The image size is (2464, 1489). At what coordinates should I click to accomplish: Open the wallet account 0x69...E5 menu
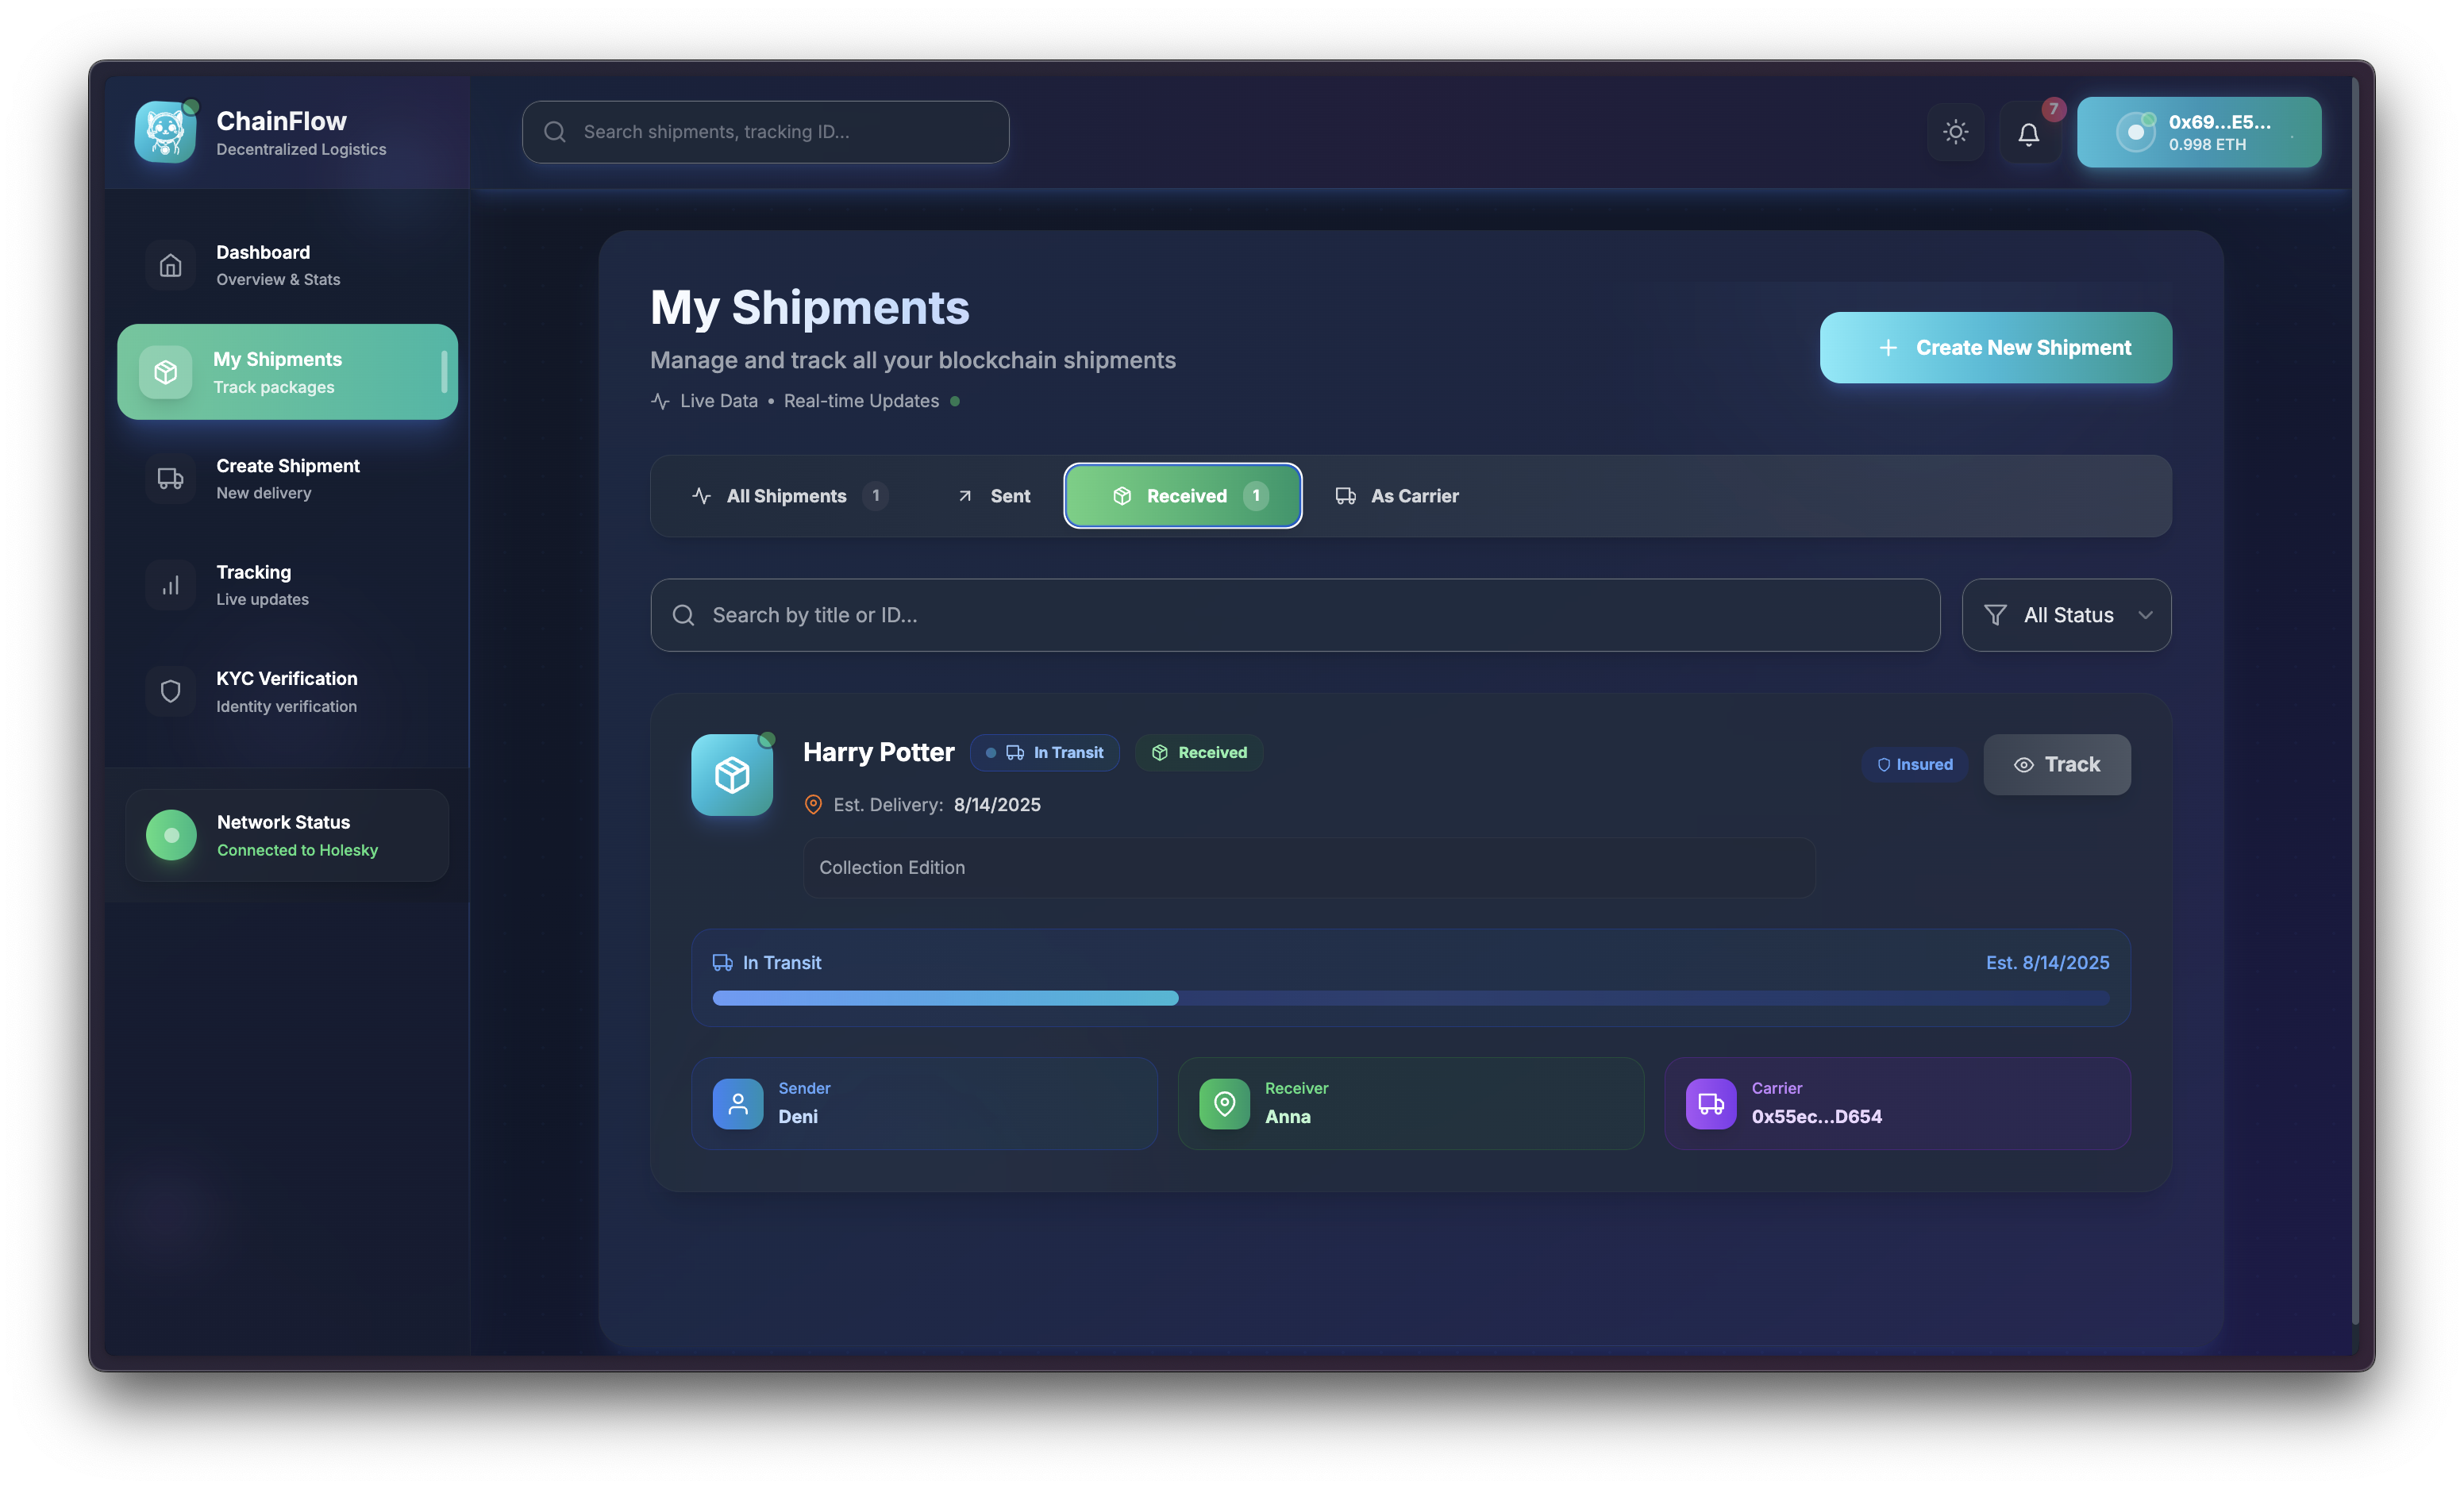tap(2198, 132)
